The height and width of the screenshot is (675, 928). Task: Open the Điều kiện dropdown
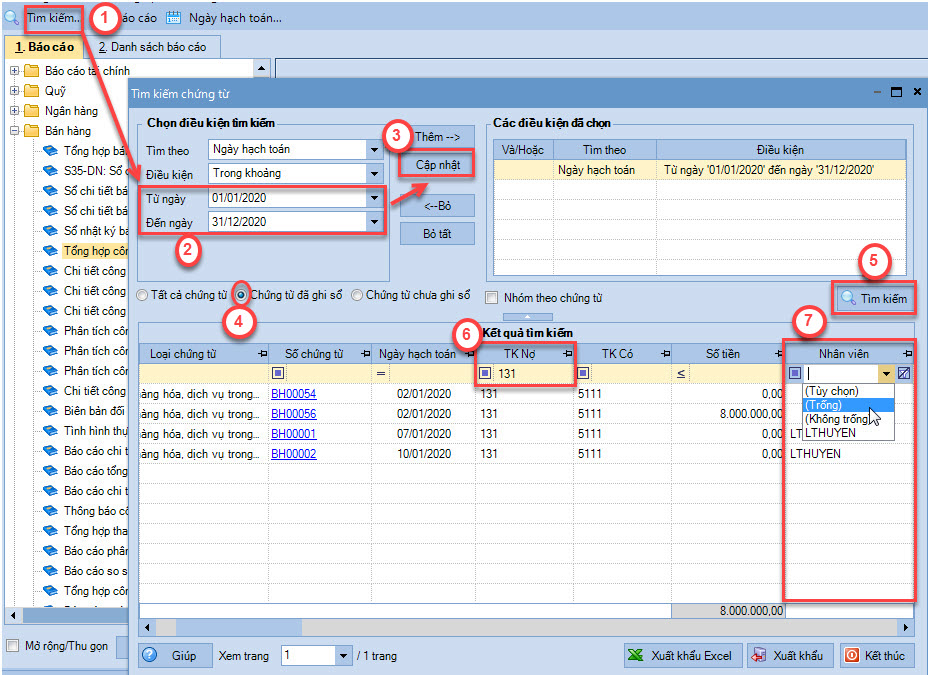pos(374,173)
